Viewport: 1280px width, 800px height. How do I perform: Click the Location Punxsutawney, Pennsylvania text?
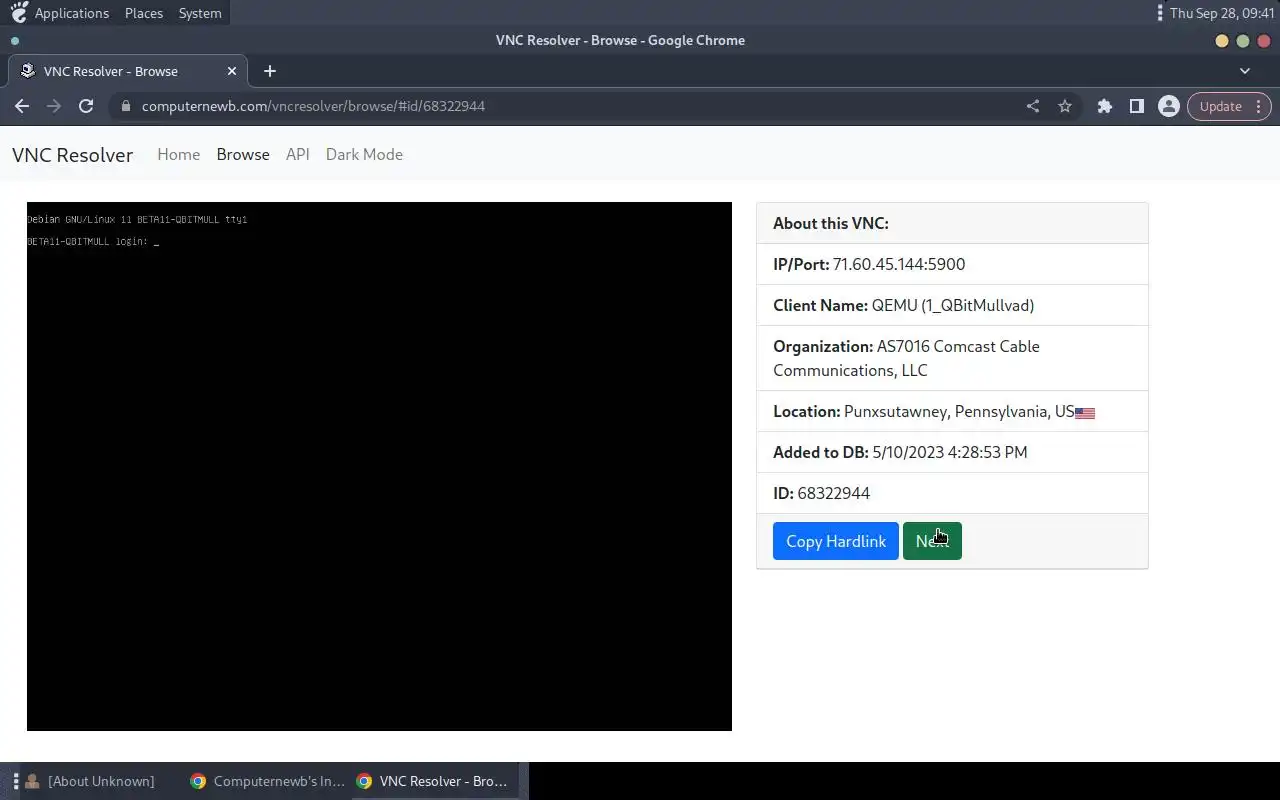959,411
